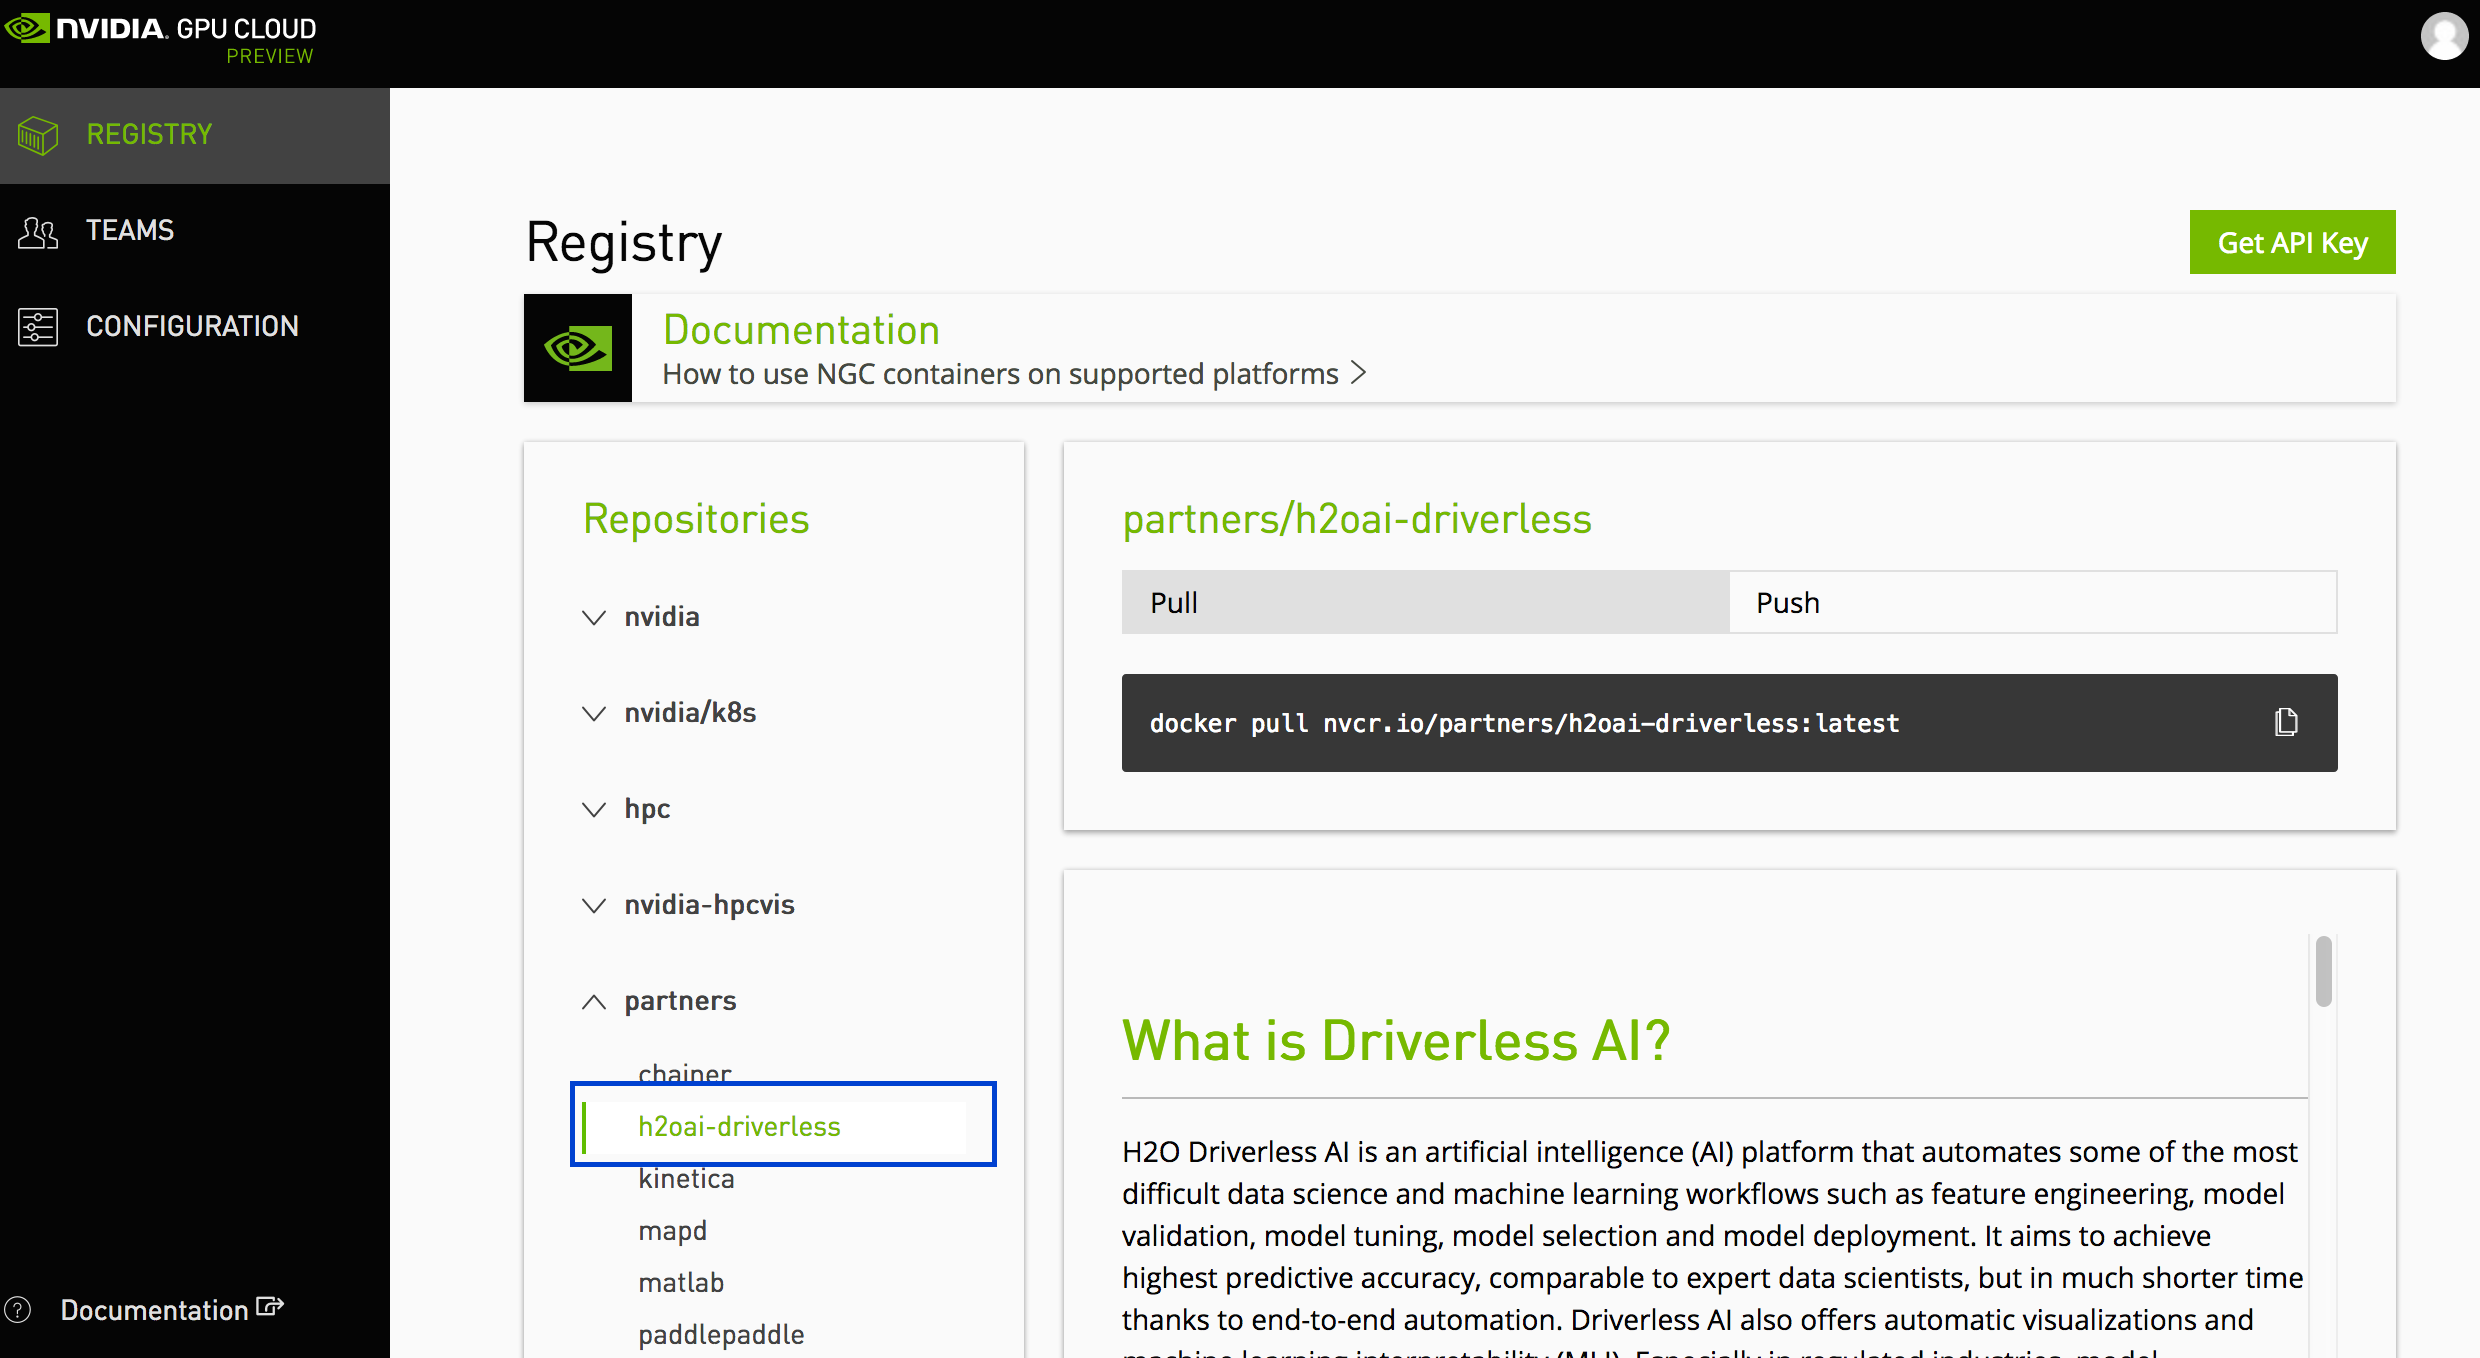Viewport: 2480px width, 1358px height.
Task: Click the NVIDIA logo in Documentation banner
Action: tap(578, 348)
